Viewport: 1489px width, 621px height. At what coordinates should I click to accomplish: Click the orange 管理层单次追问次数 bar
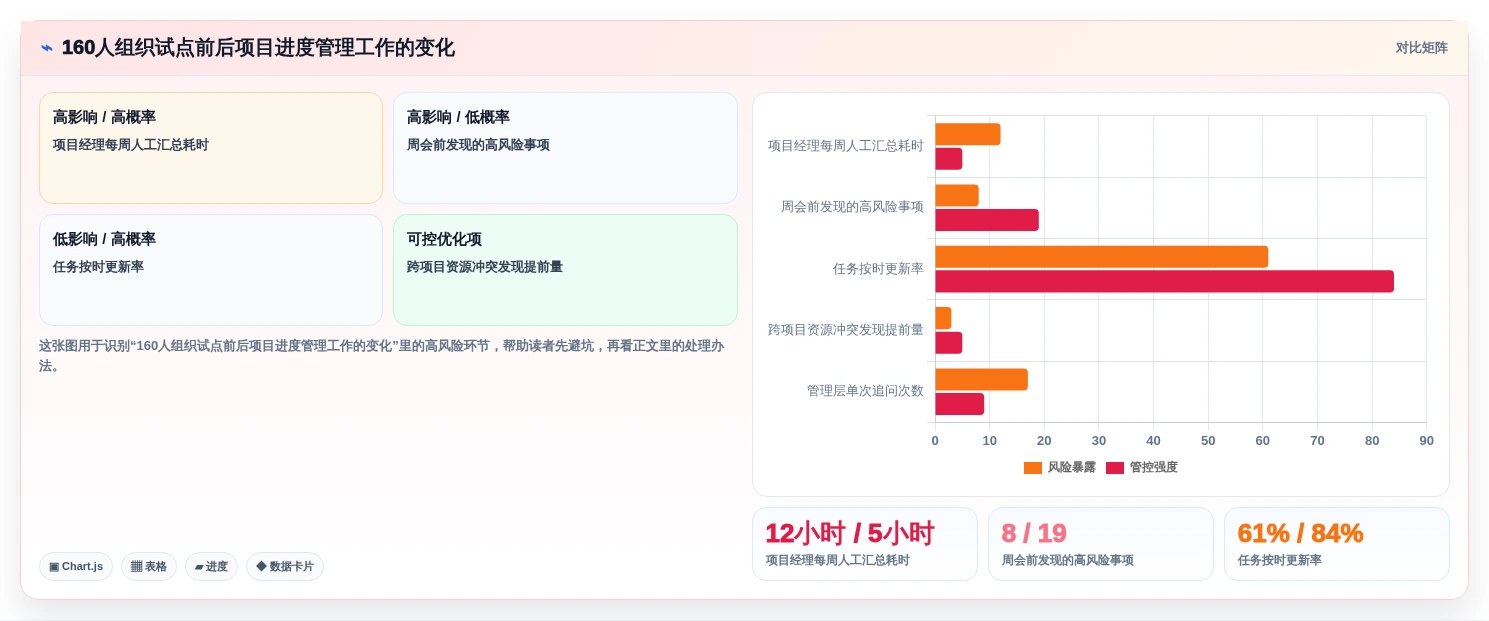[981, 380]
